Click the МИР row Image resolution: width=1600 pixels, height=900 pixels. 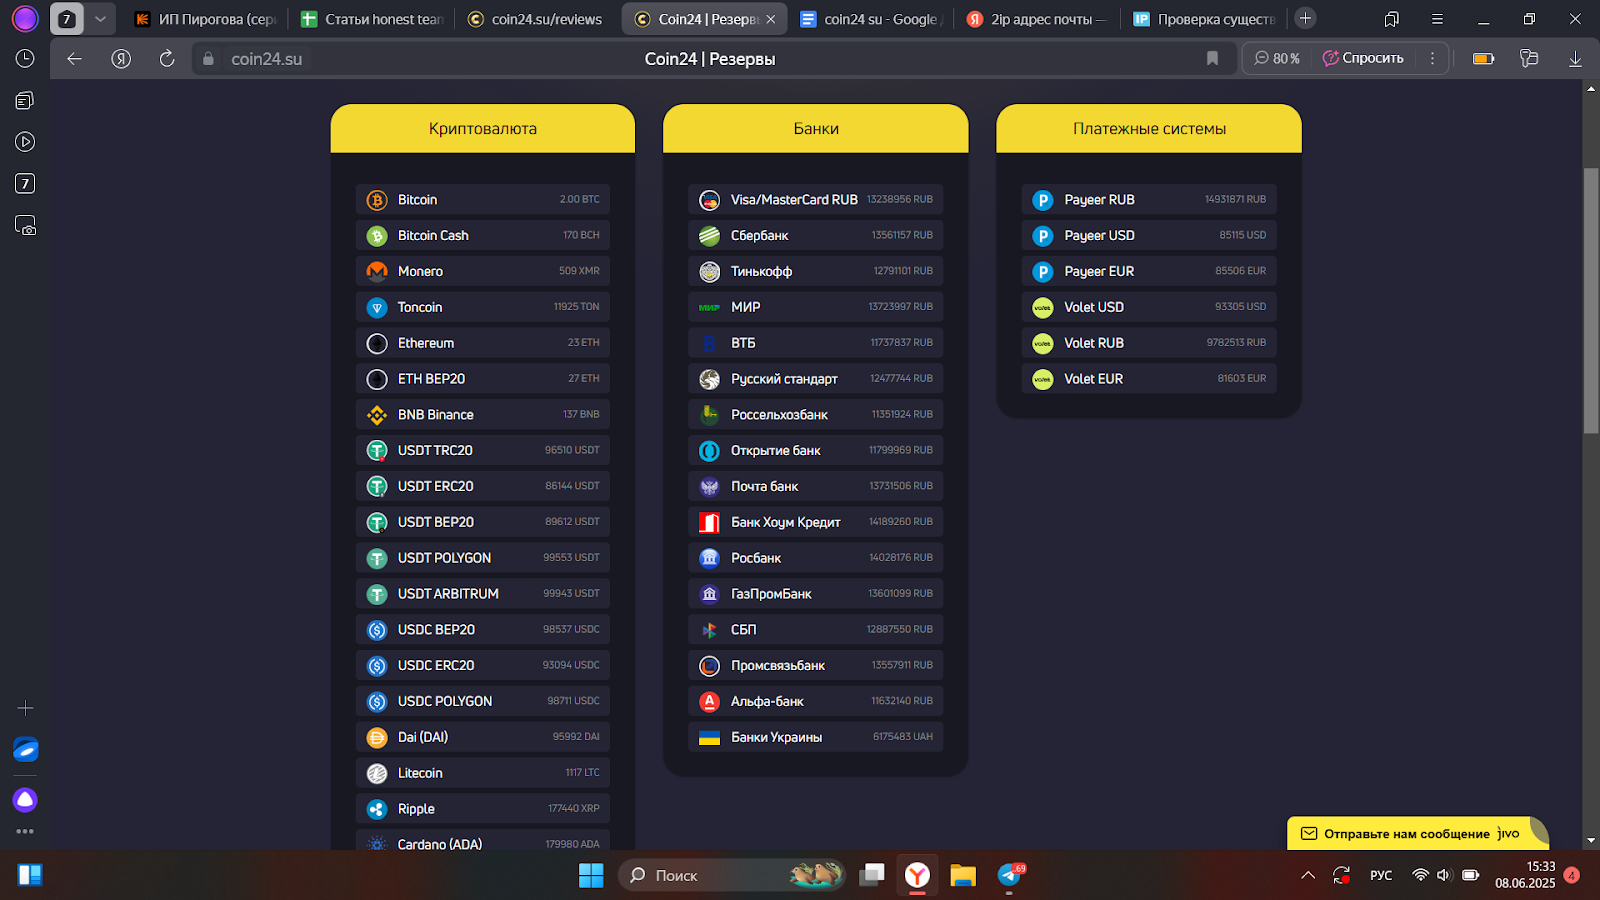pos(816,307)
